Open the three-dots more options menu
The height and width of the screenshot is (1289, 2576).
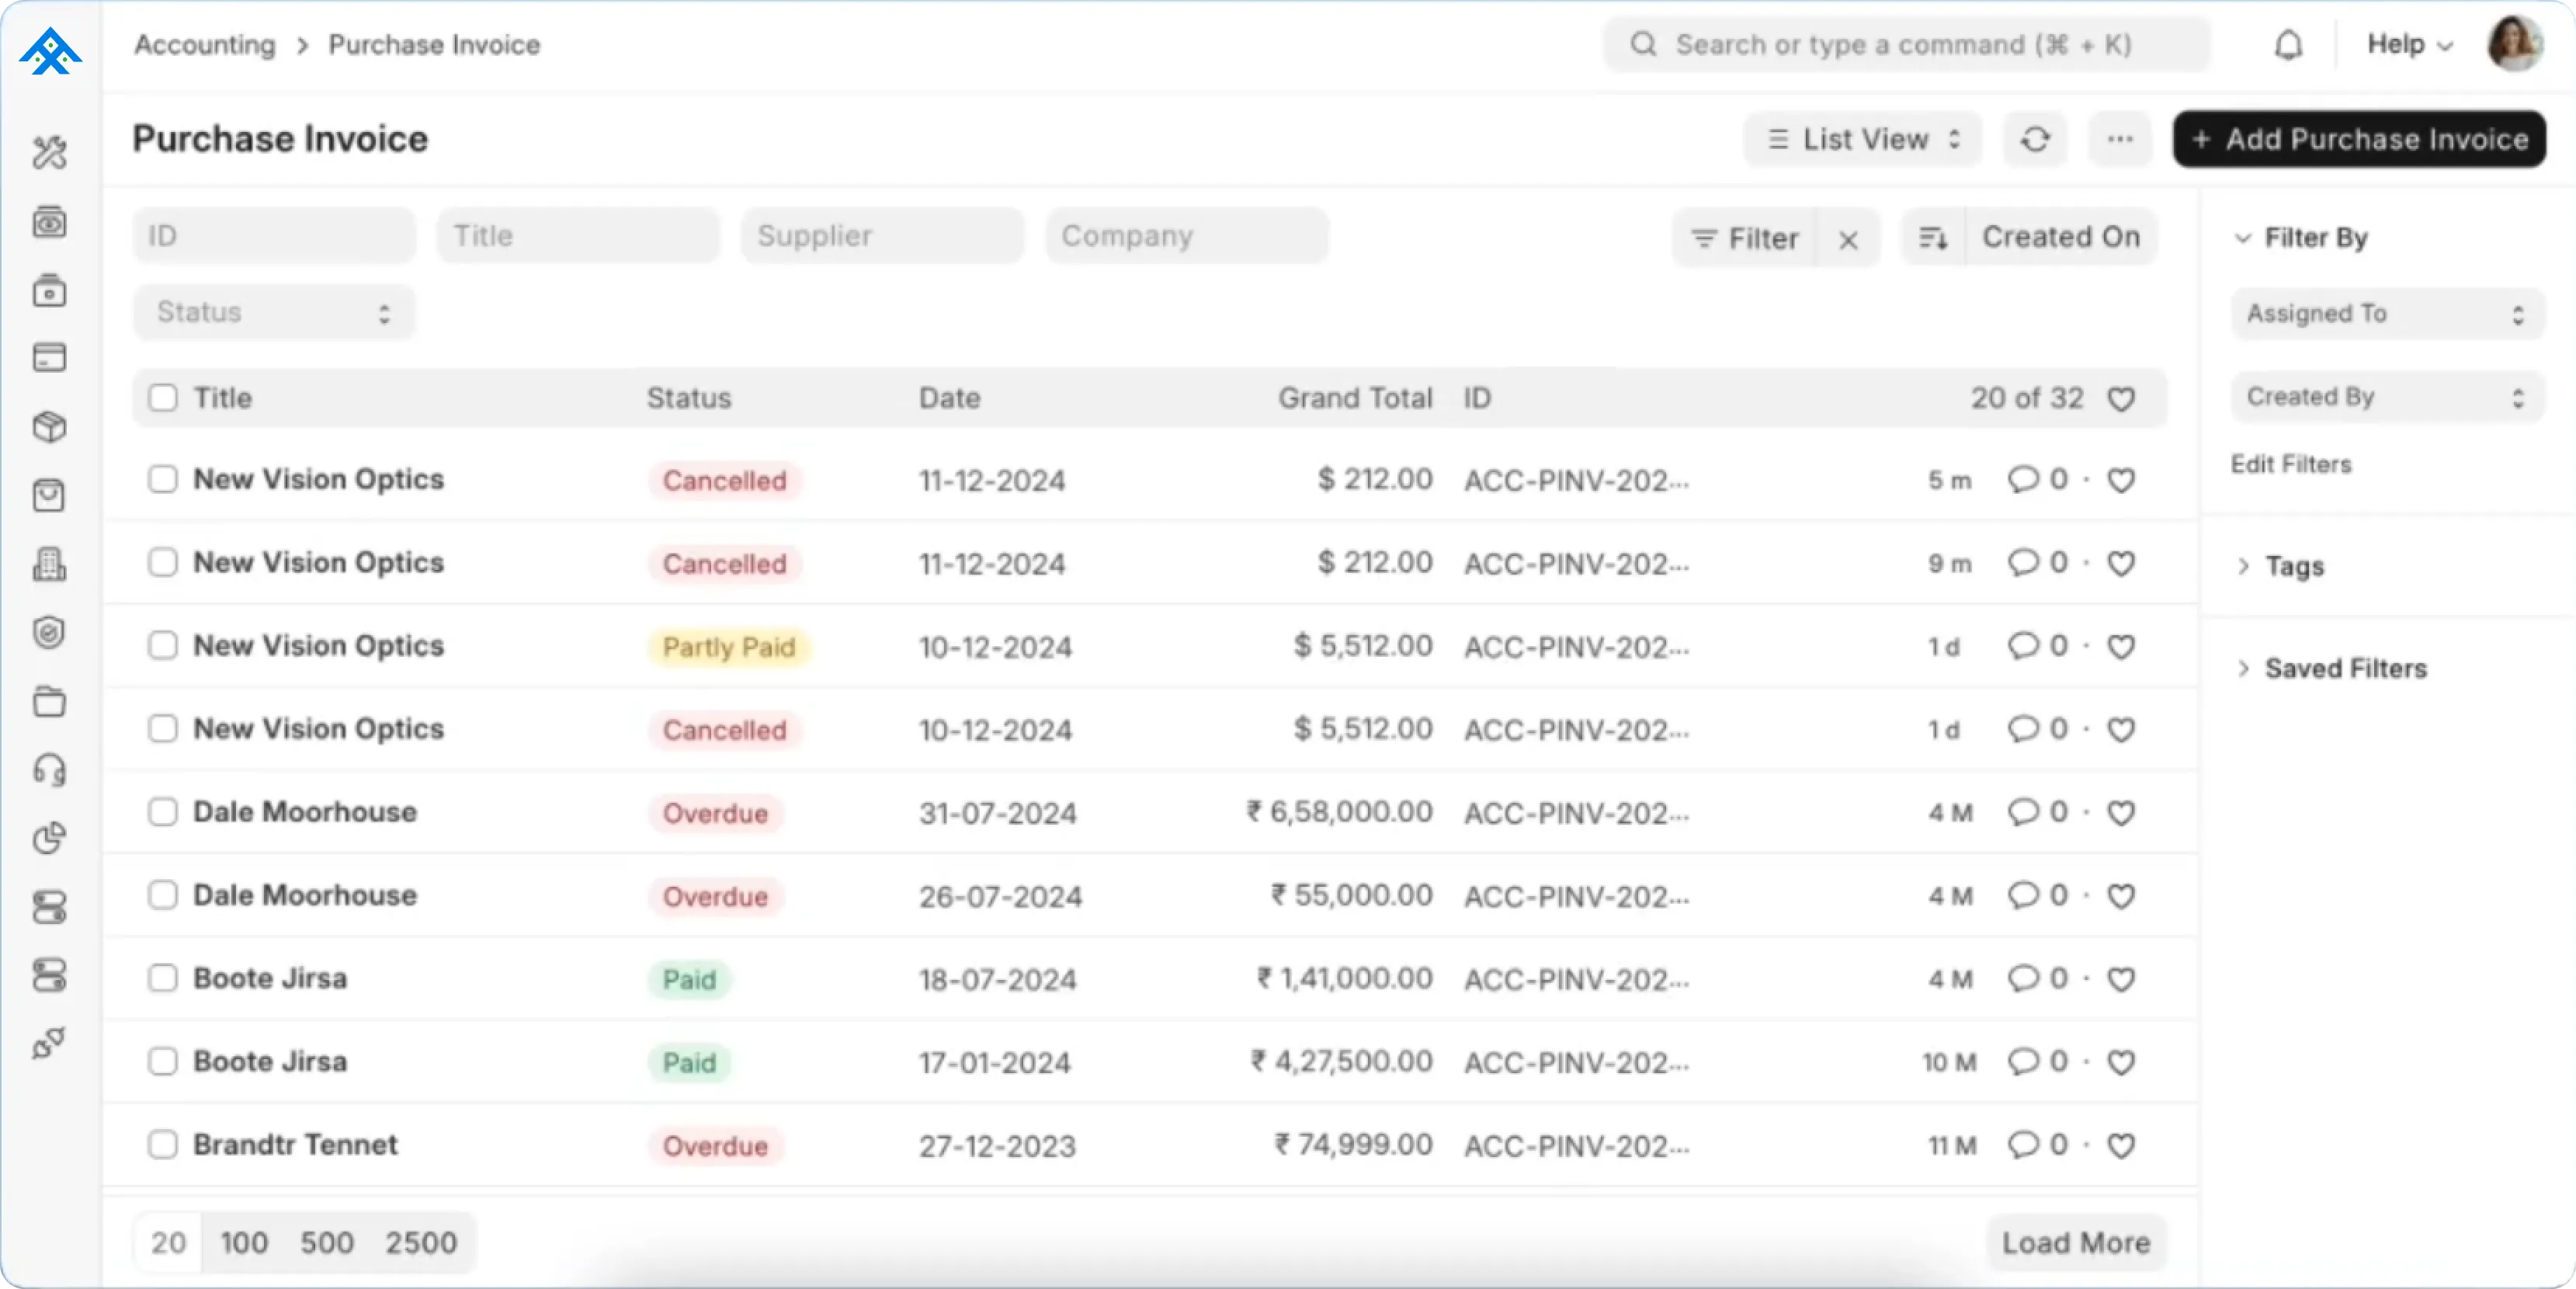[x=2120, y=139]
